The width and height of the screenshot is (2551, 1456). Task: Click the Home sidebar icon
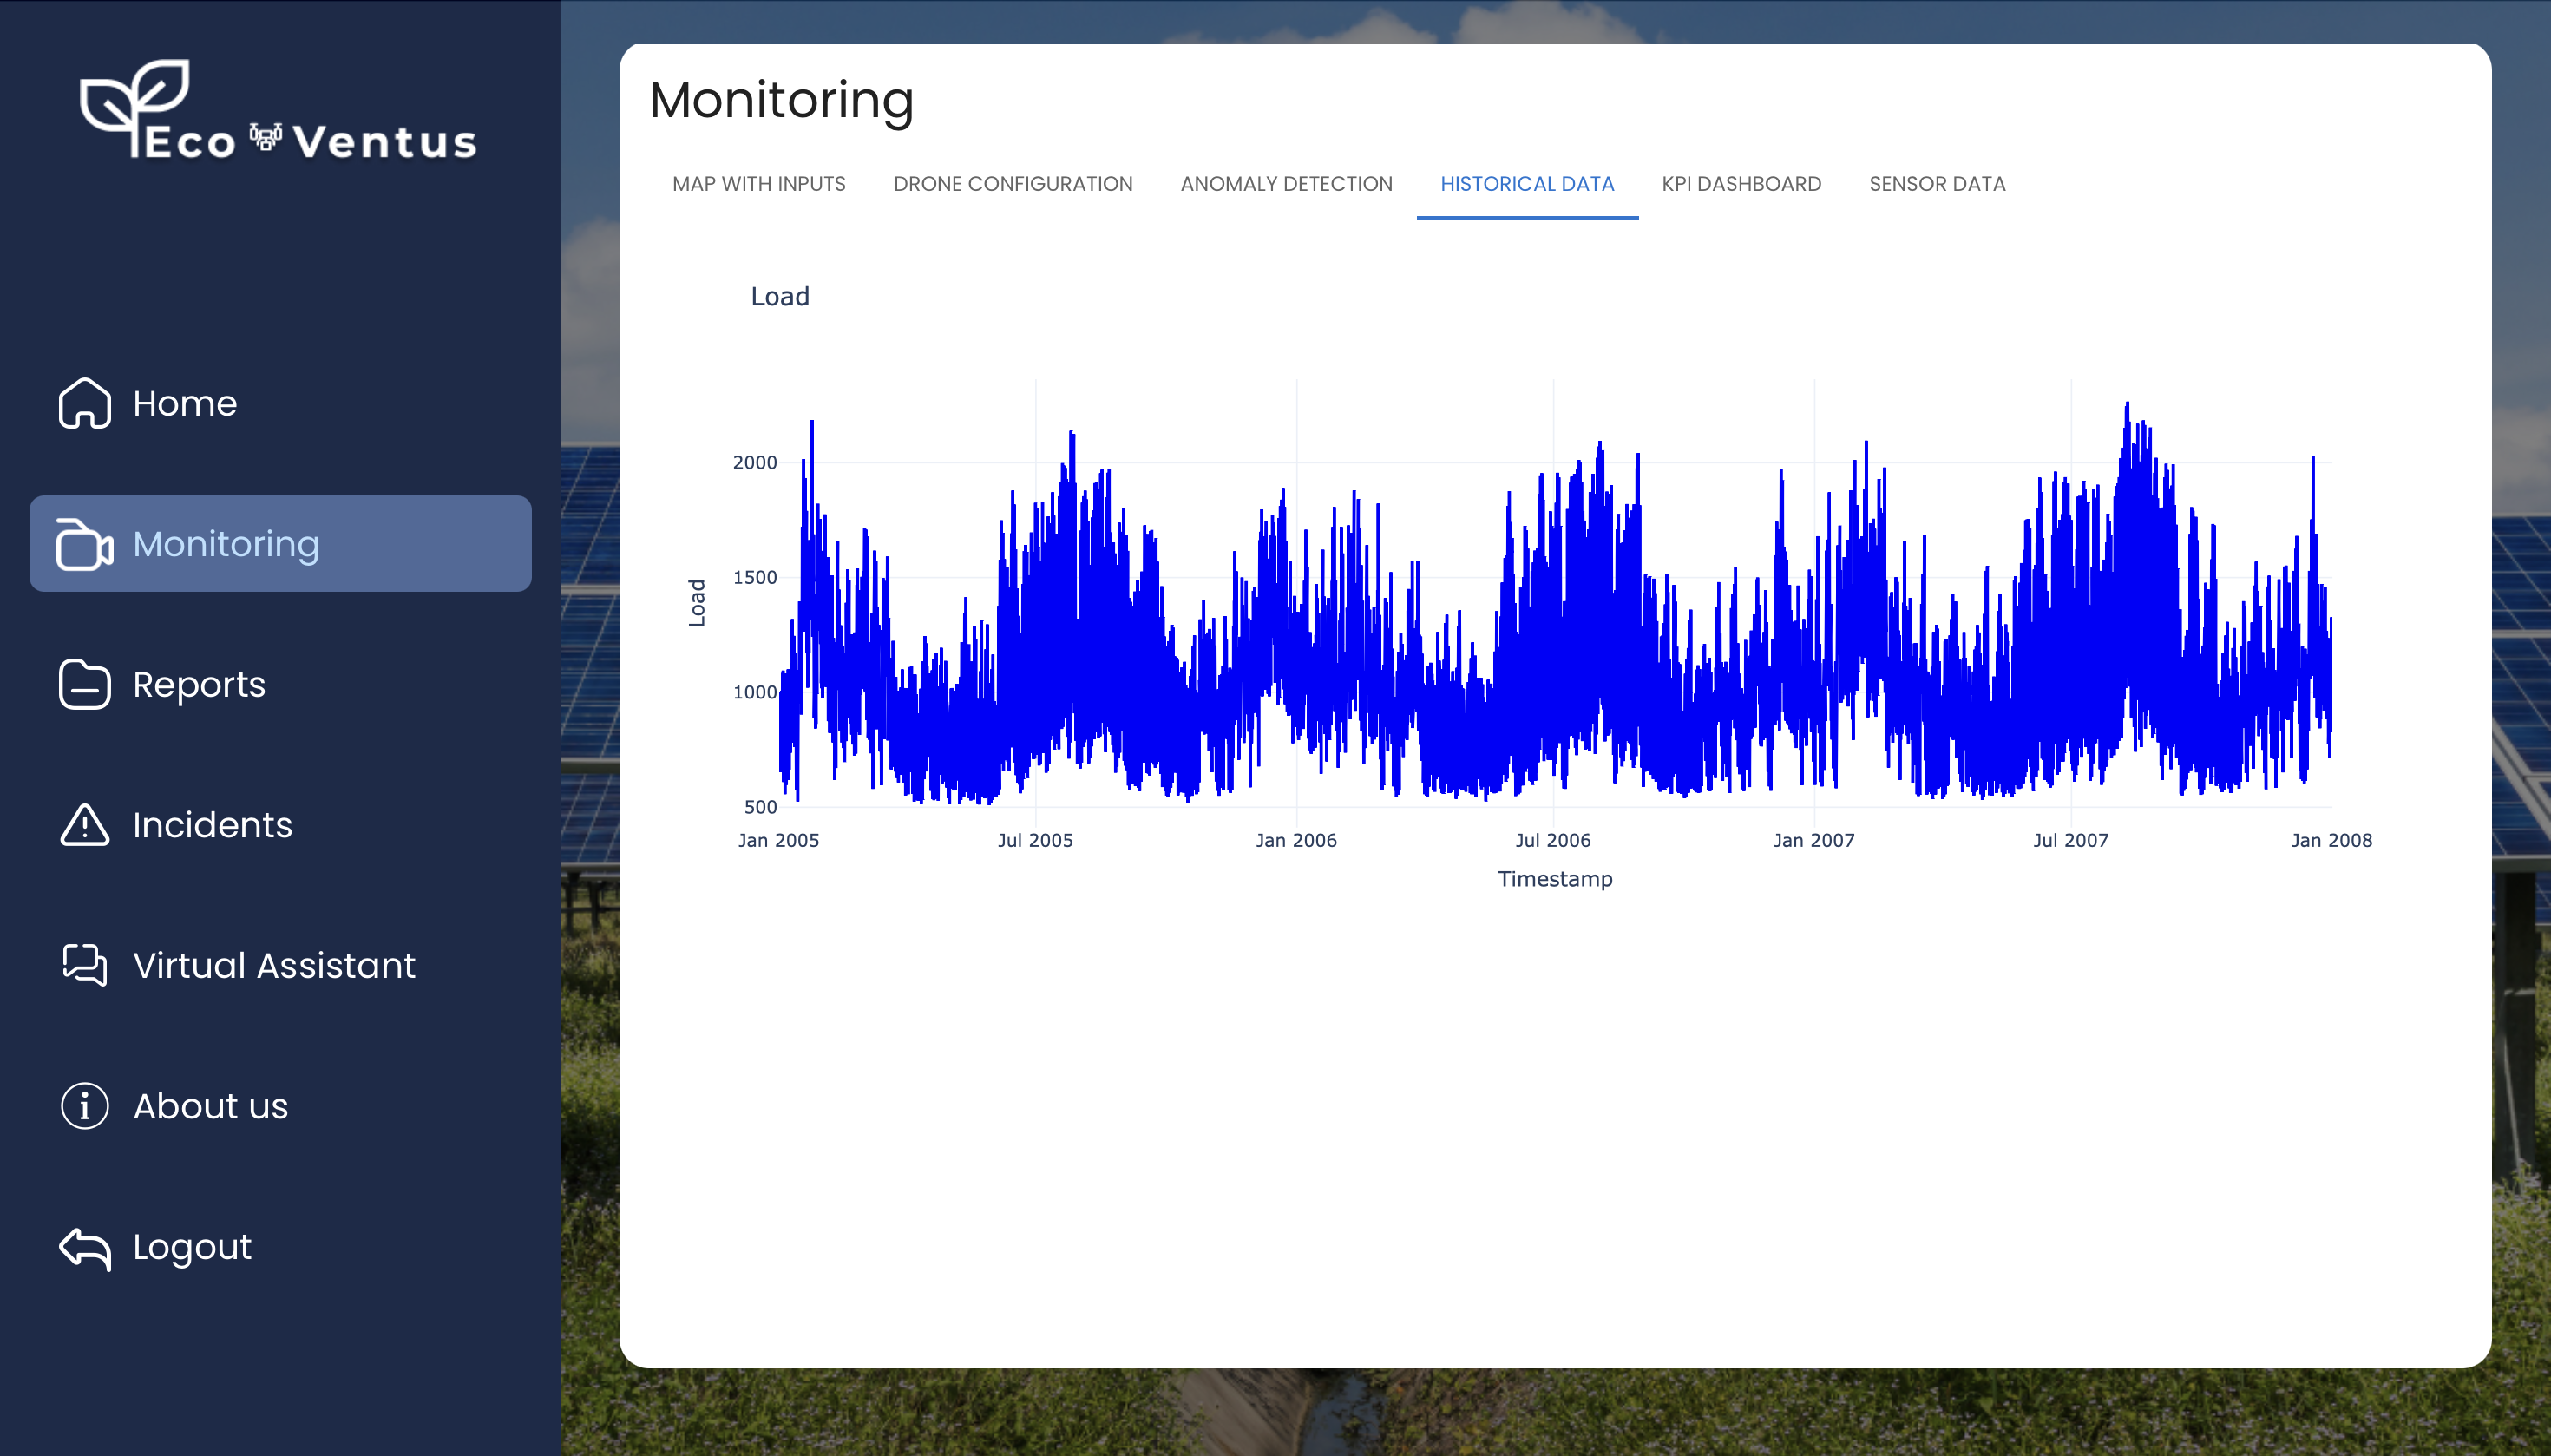pyautogui.click(x=84, y=401)
